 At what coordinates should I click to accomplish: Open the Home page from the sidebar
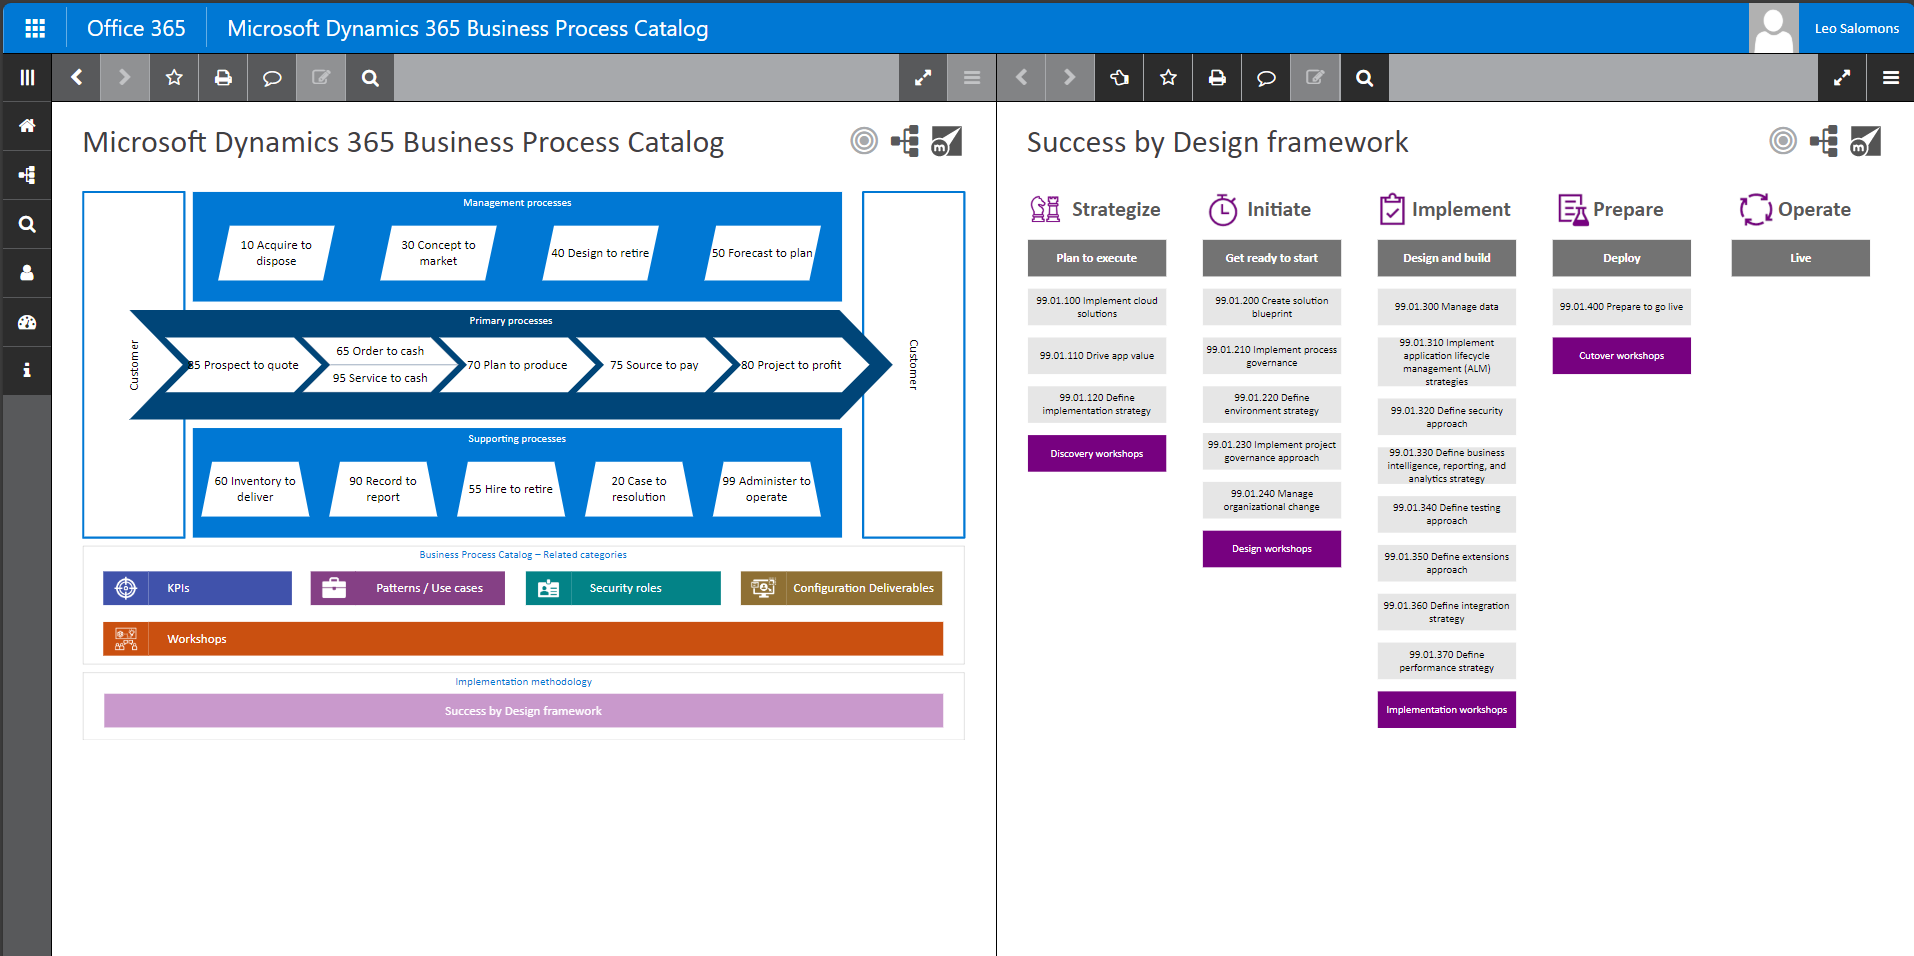[x=26, y=126]
